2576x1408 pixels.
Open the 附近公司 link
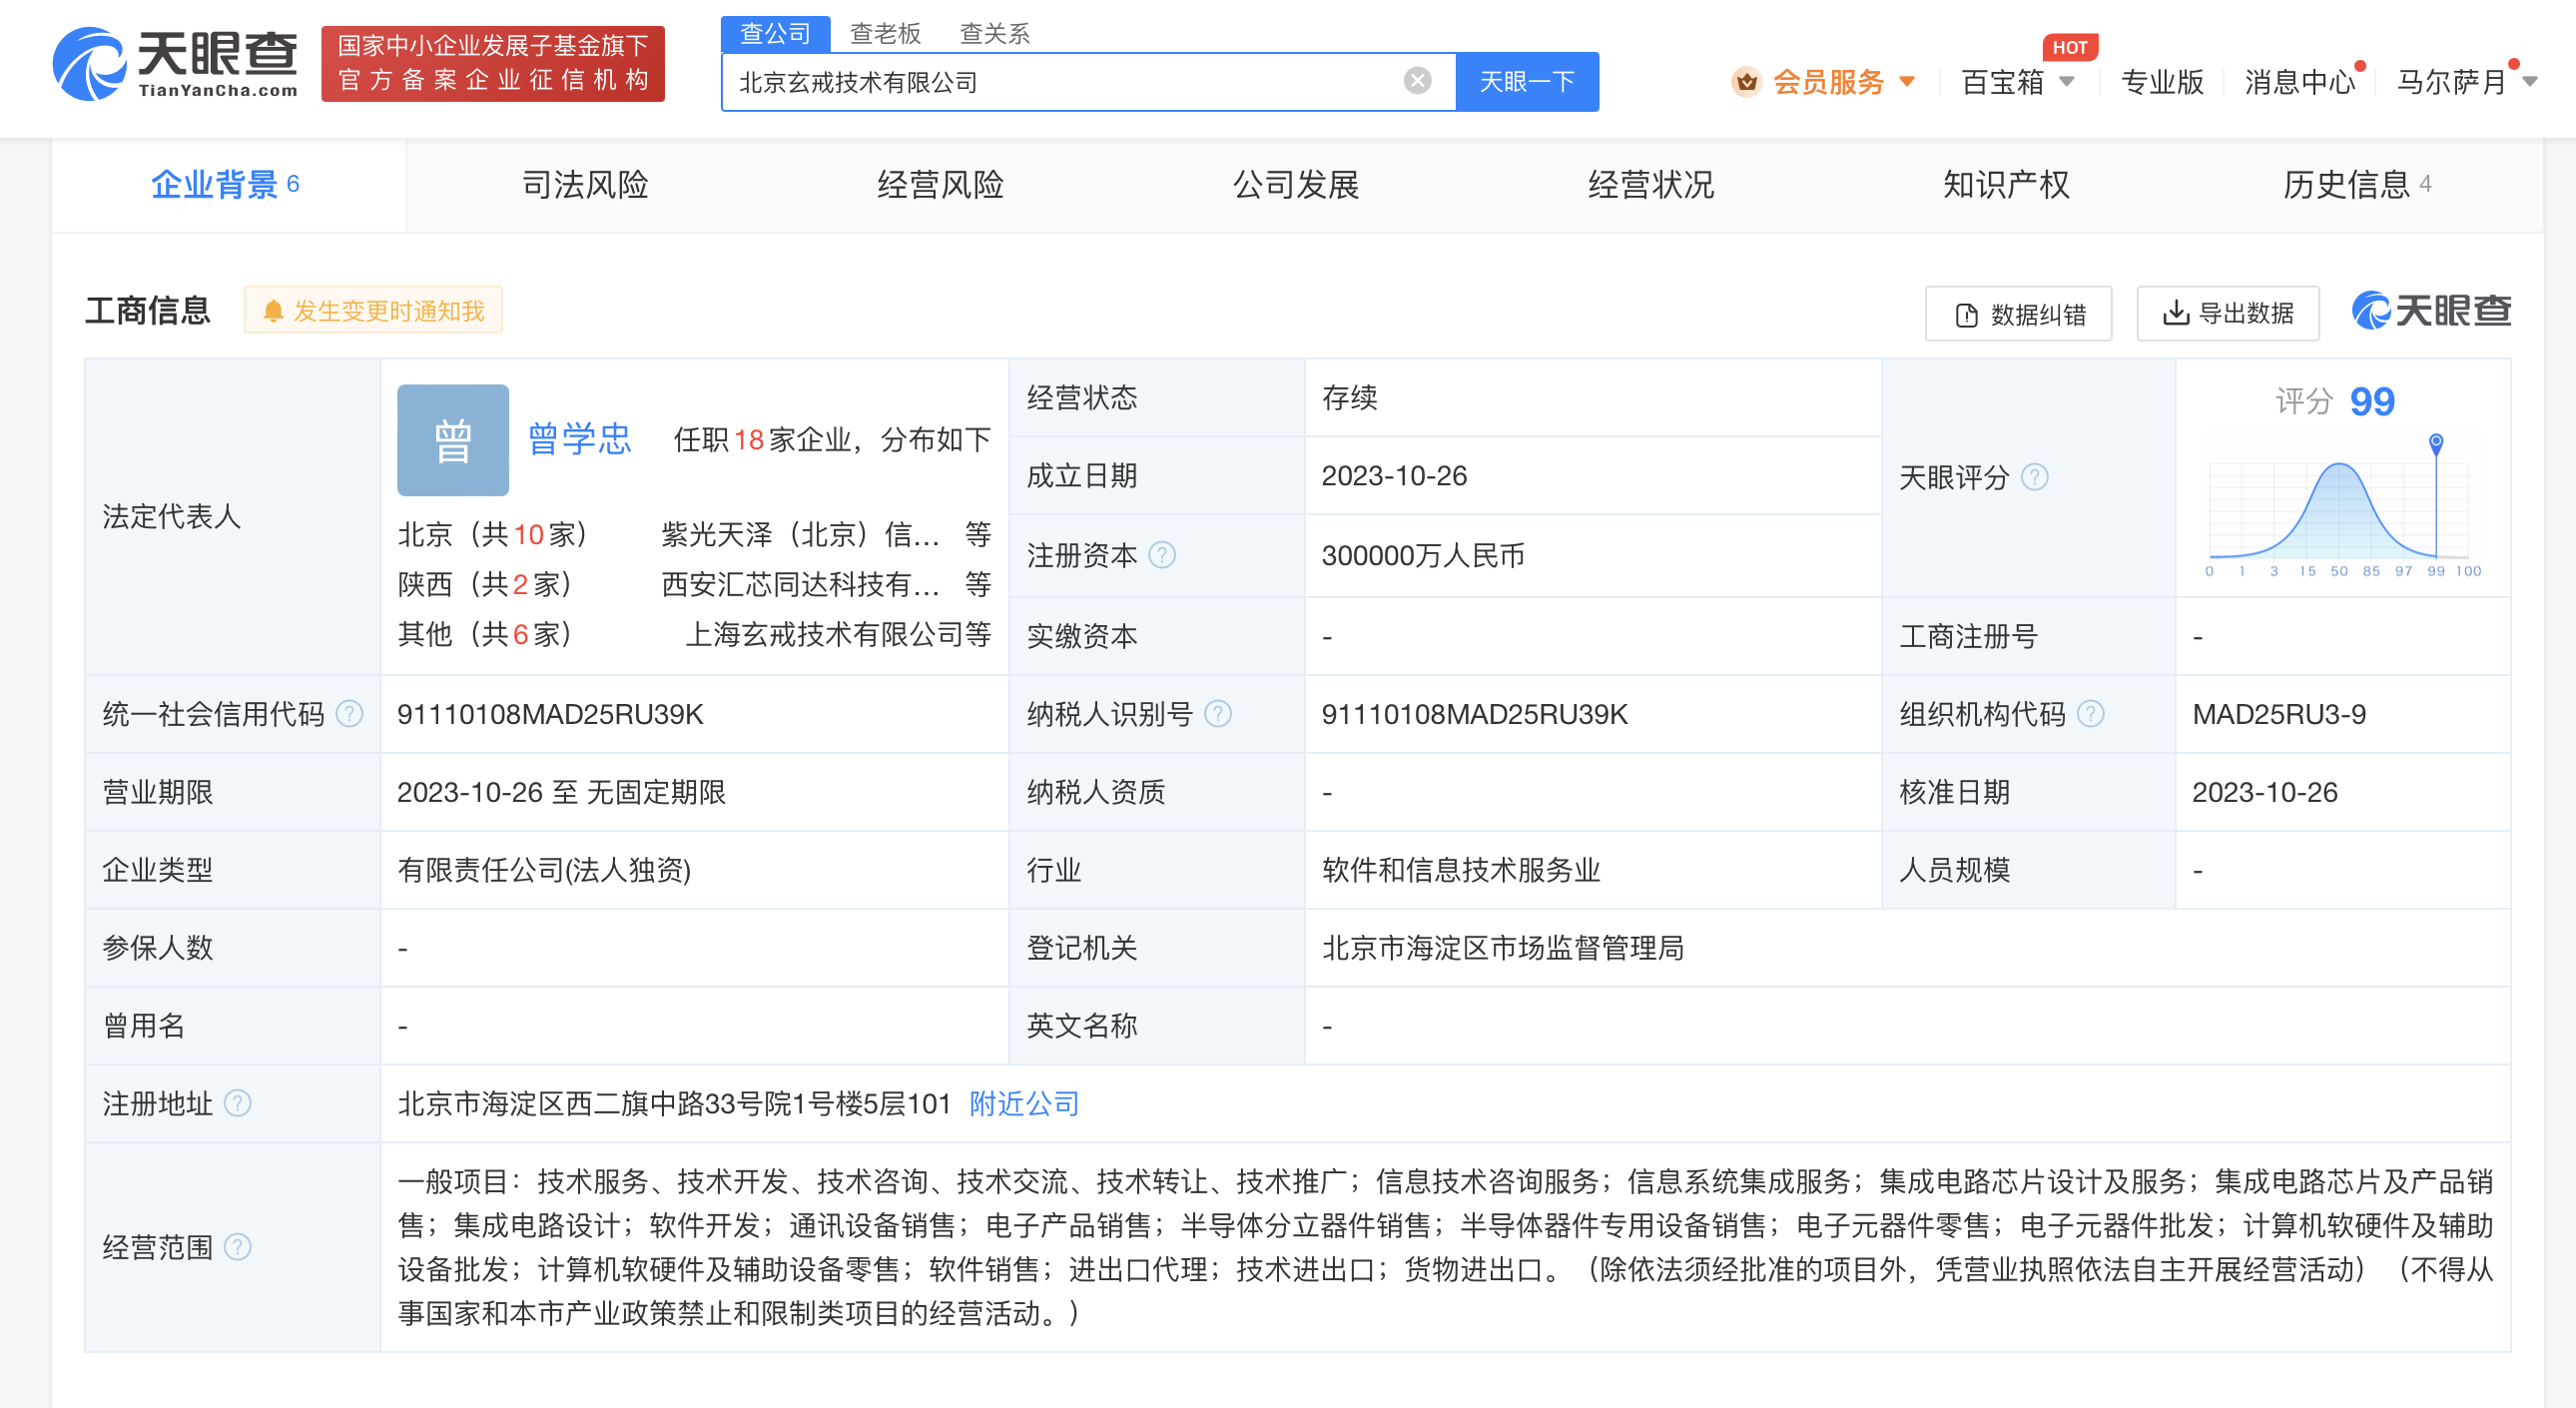click(x=1023, y=1103)
